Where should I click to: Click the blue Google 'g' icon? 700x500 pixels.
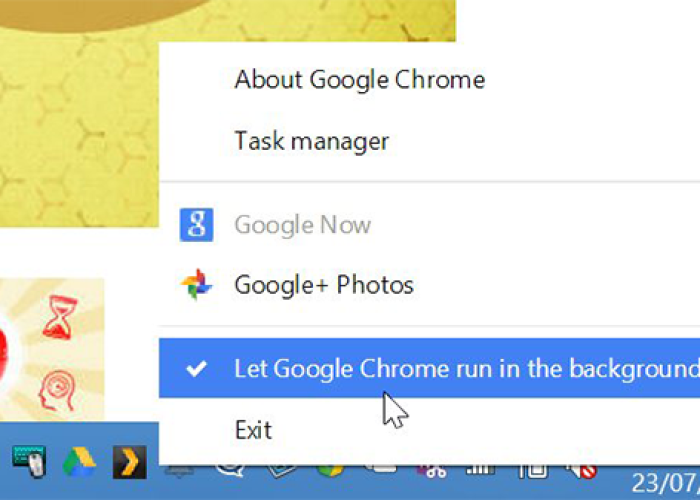pos(196,225)
